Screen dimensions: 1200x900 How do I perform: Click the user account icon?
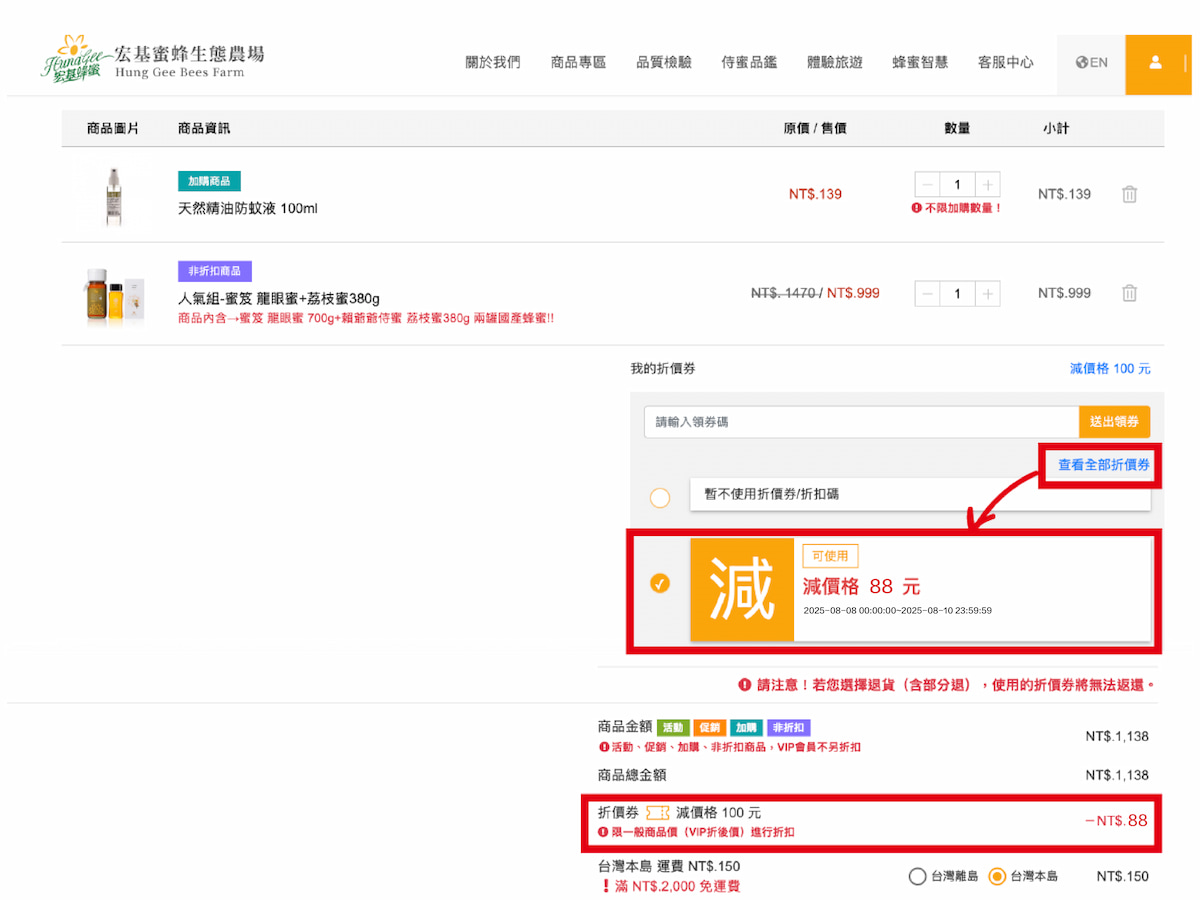(1155, 63)
